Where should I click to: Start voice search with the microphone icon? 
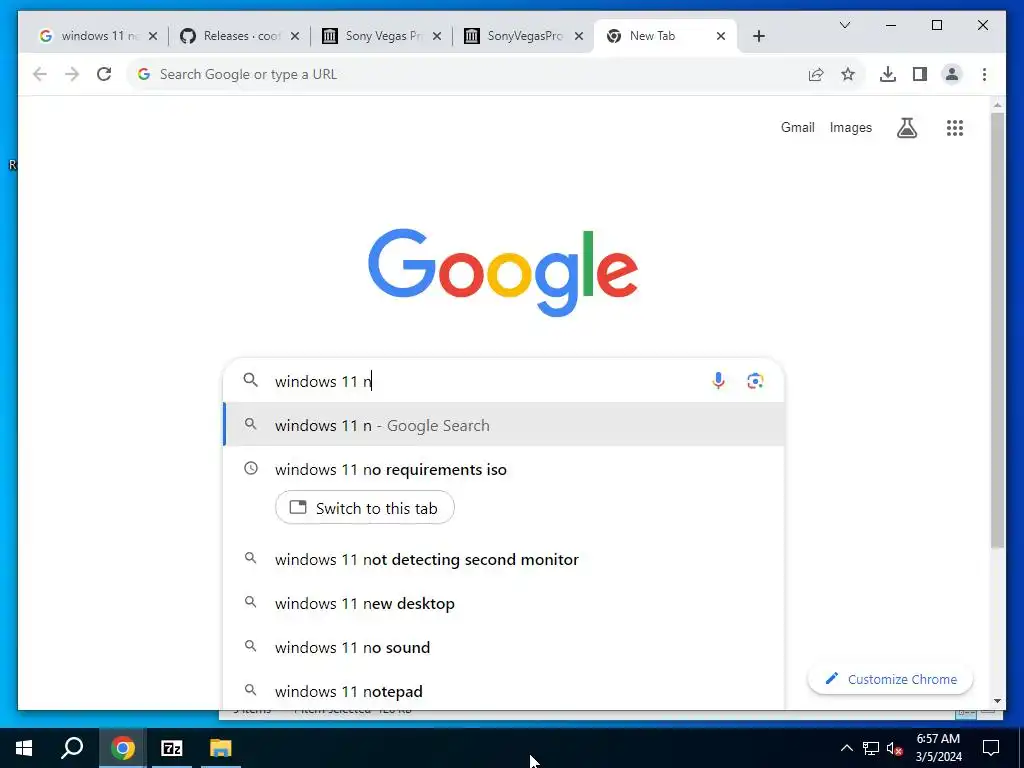point(718,381)
